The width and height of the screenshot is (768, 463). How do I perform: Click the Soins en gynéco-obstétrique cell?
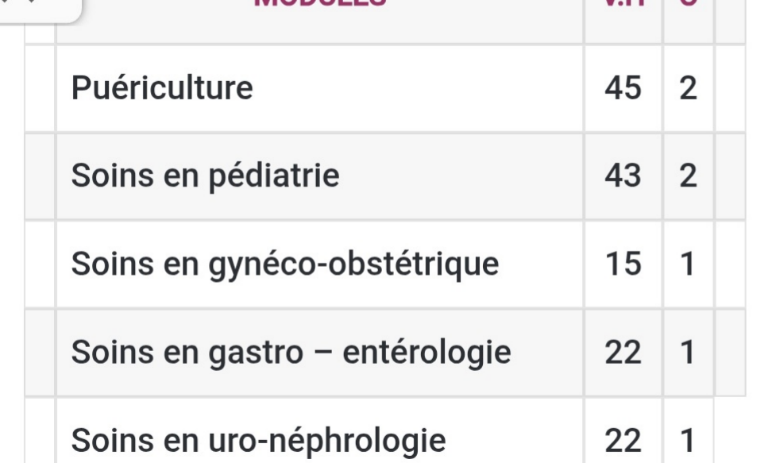[x=320, y=264]
